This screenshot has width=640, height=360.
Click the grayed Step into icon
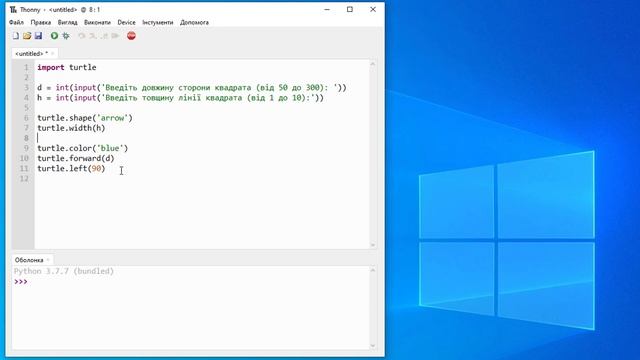coord(93,36)
